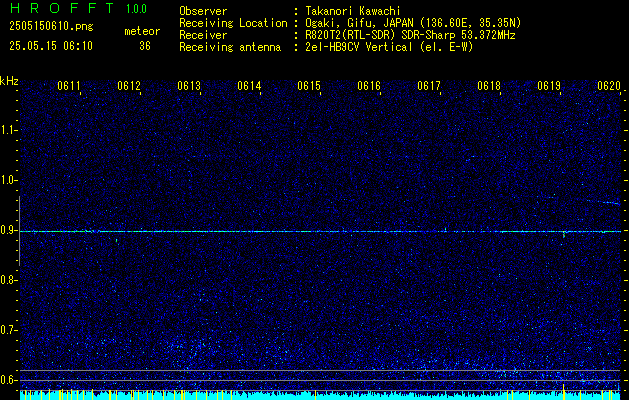
Task: Click the date stamp 25.05.15 06:10
Action: 51,46
